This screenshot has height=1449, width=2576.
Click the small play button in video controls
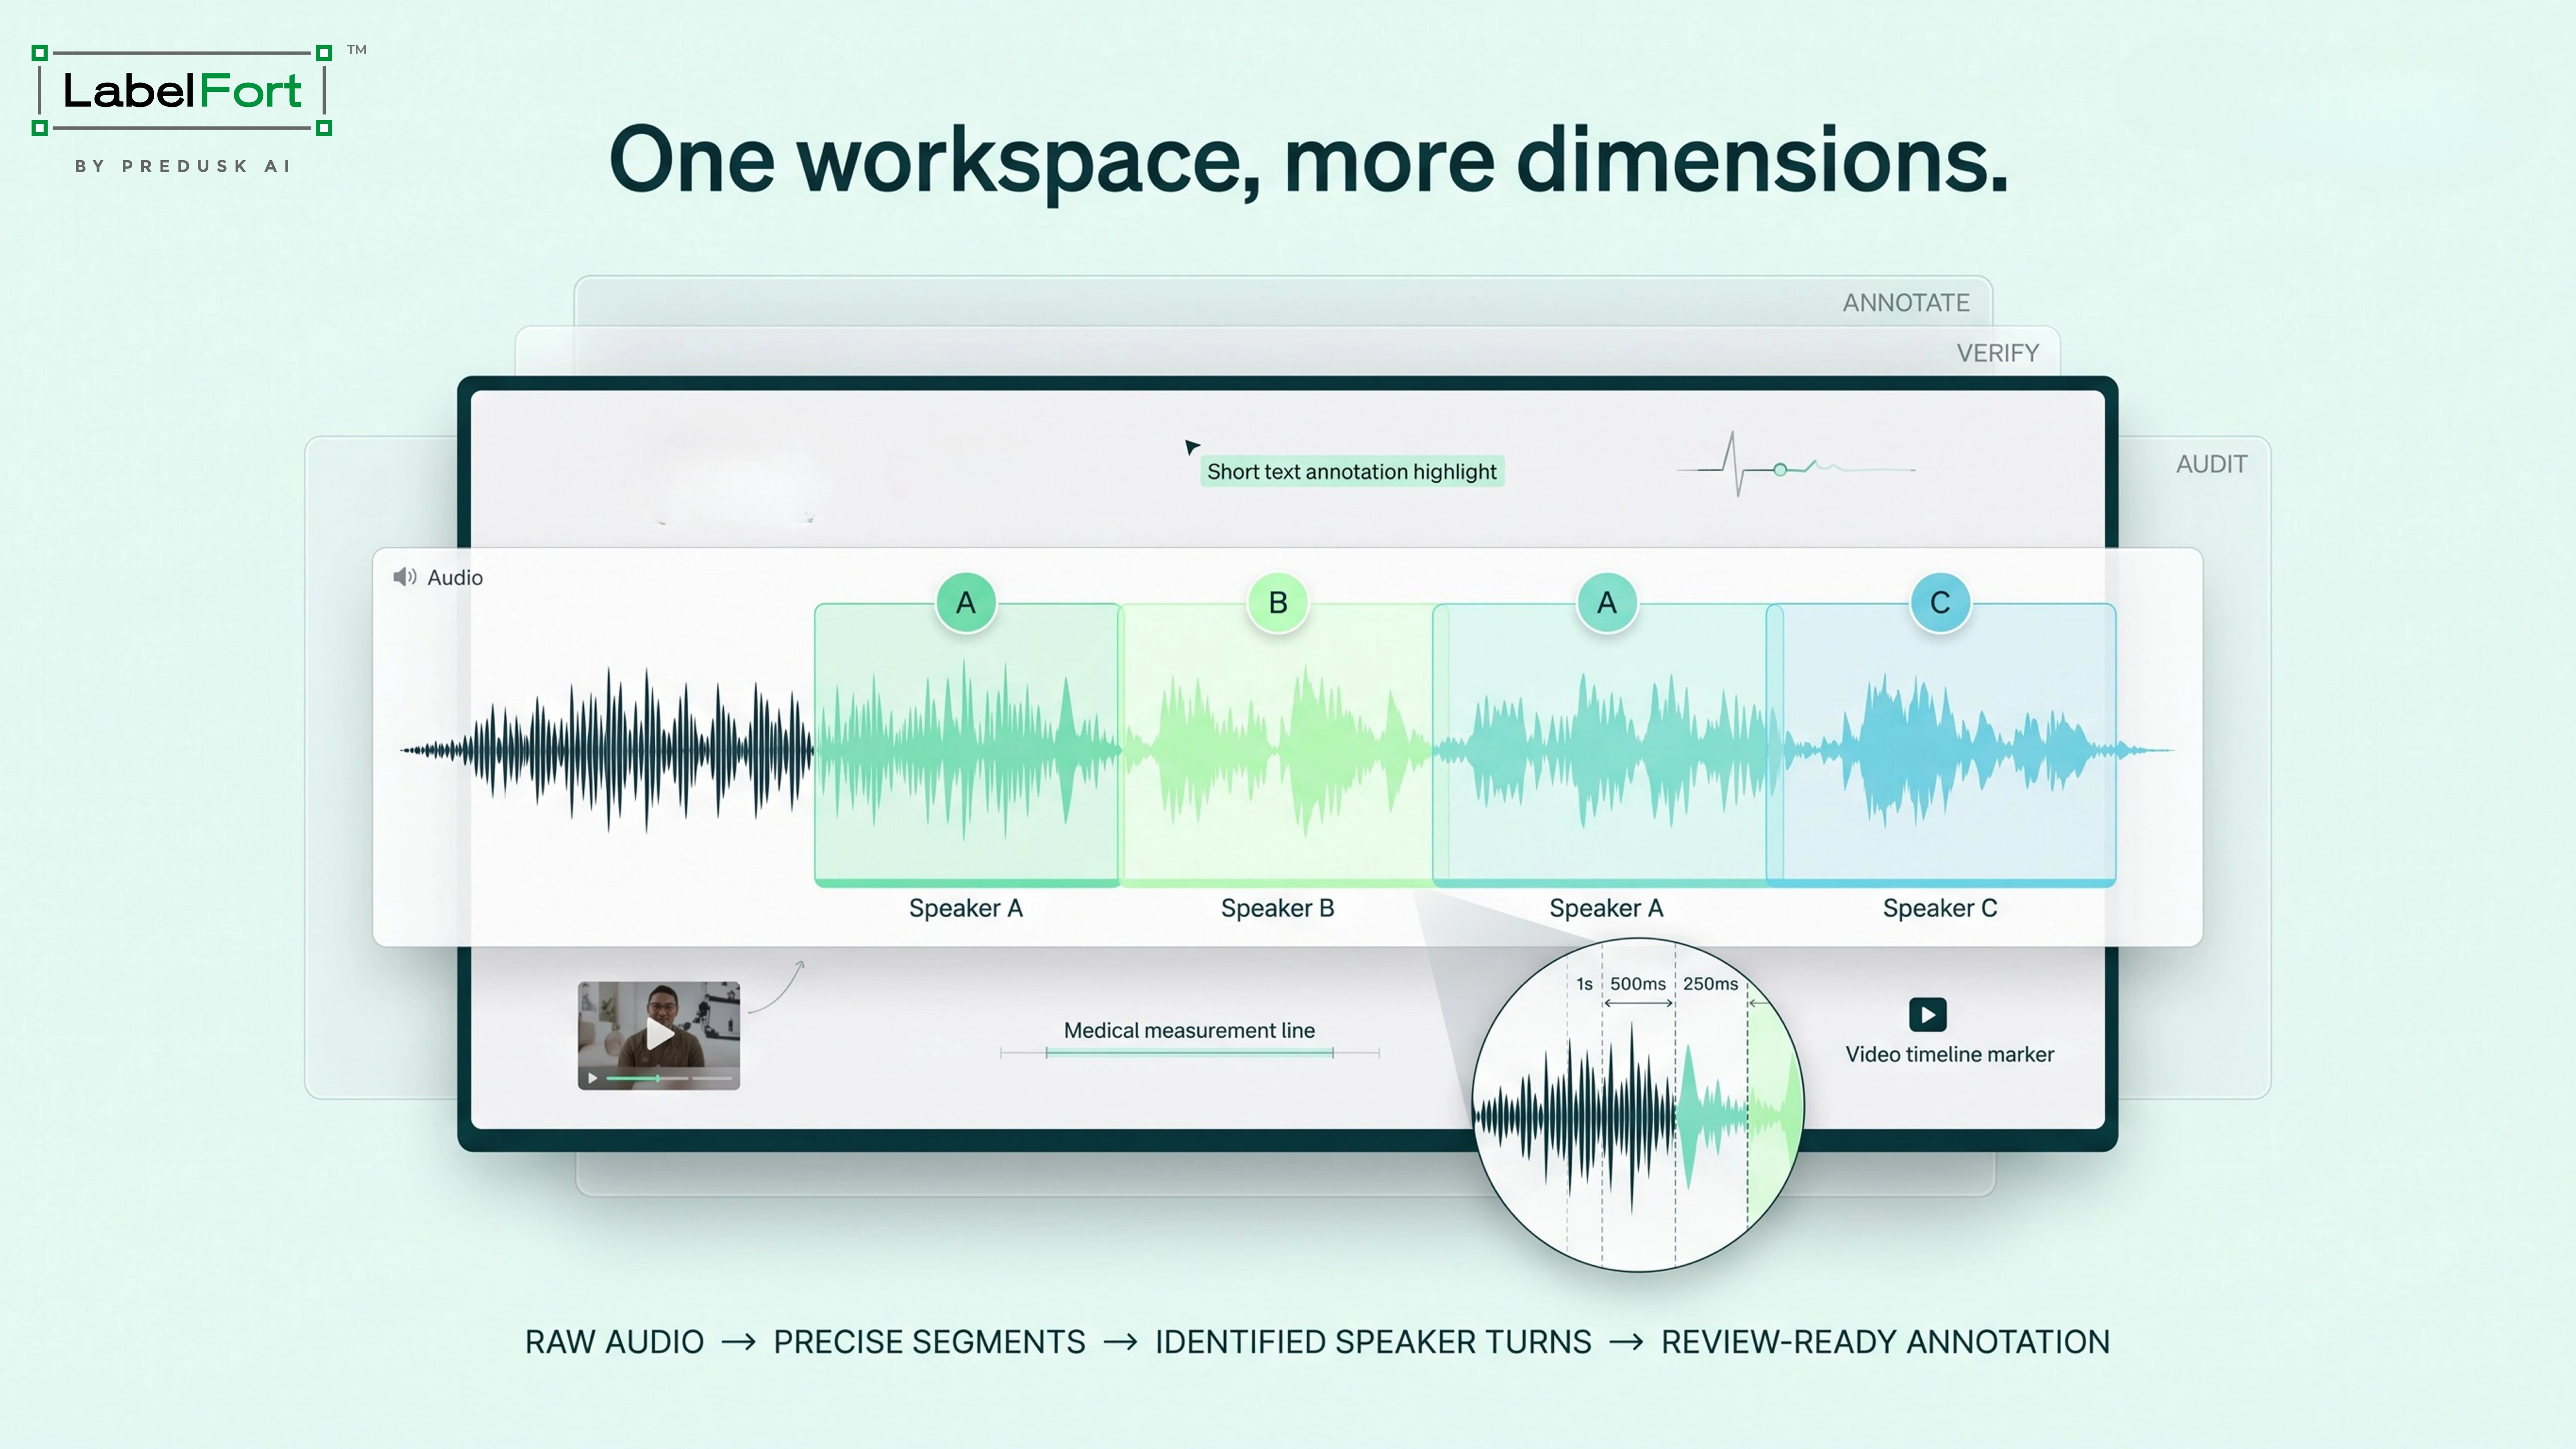pos(592,1078)
